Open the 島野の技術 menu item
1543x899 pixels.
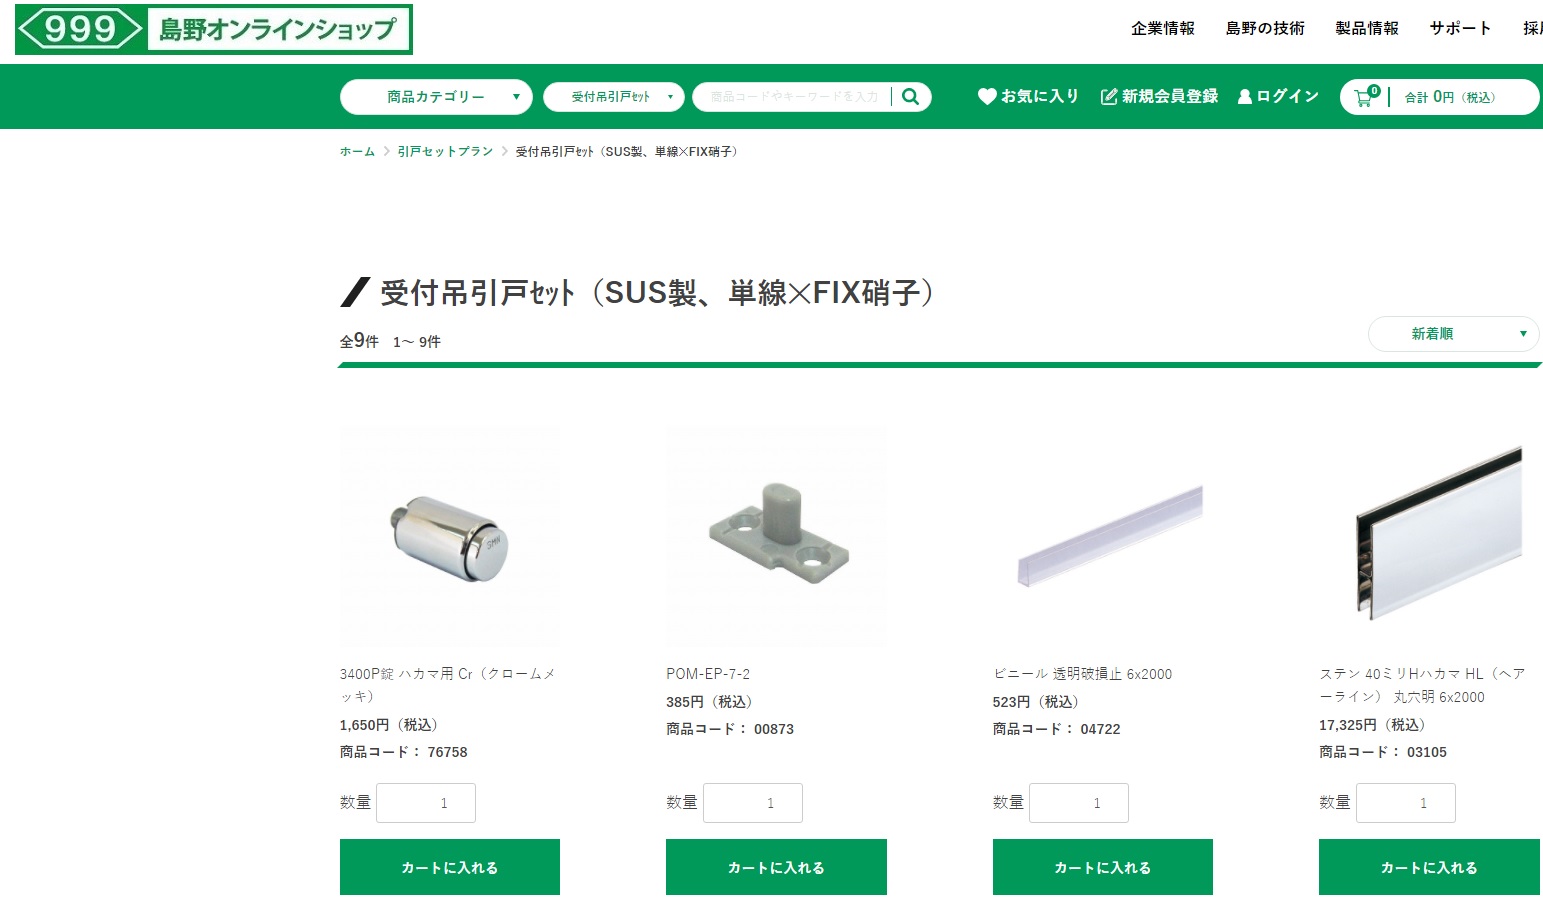(1265, 28)
